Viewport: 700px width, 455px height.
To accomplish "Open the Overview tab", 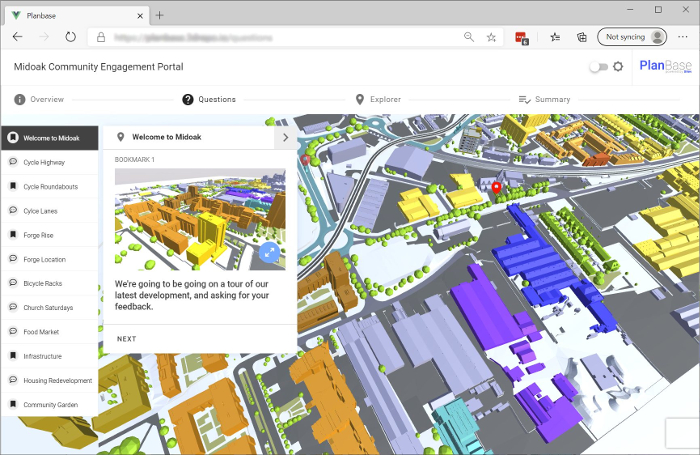I will tap(40, 100).
